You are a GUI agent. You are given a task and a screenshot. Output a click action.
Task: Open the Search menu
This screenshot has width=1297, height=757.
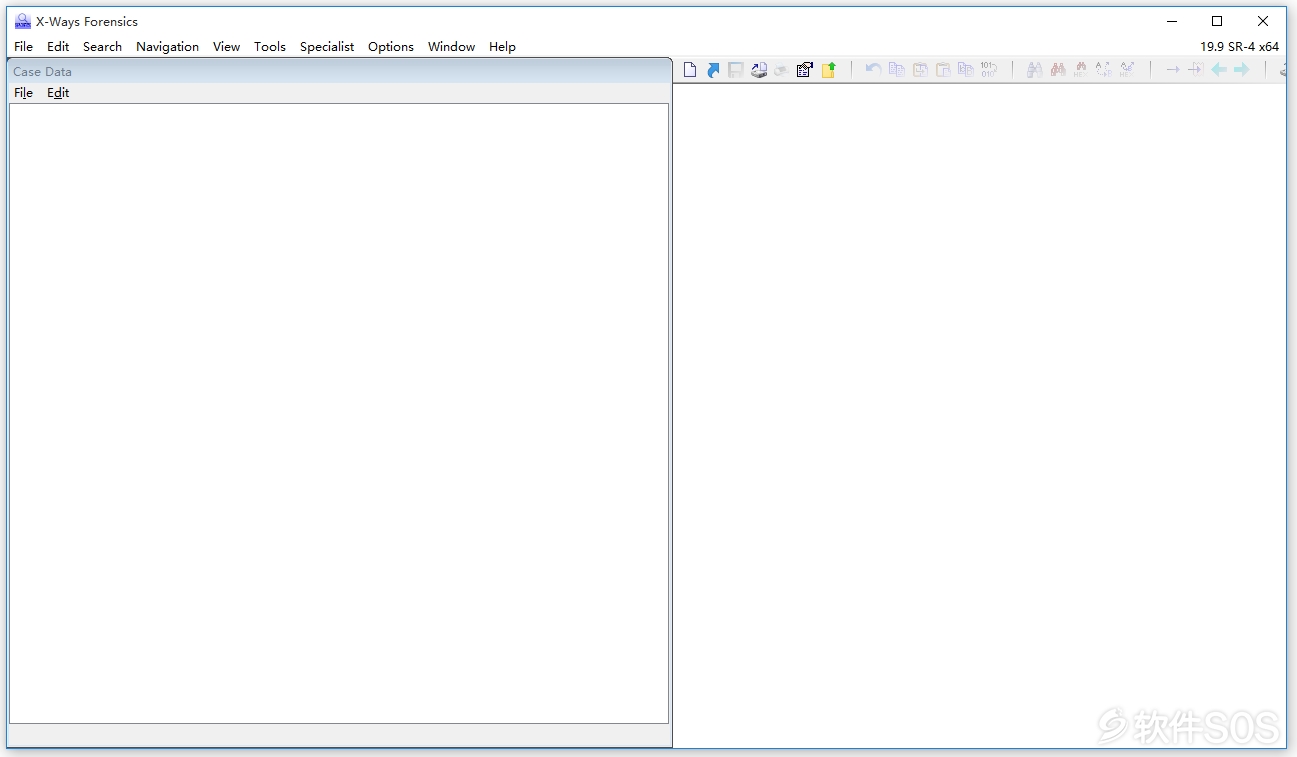click(x=102, y=46)
